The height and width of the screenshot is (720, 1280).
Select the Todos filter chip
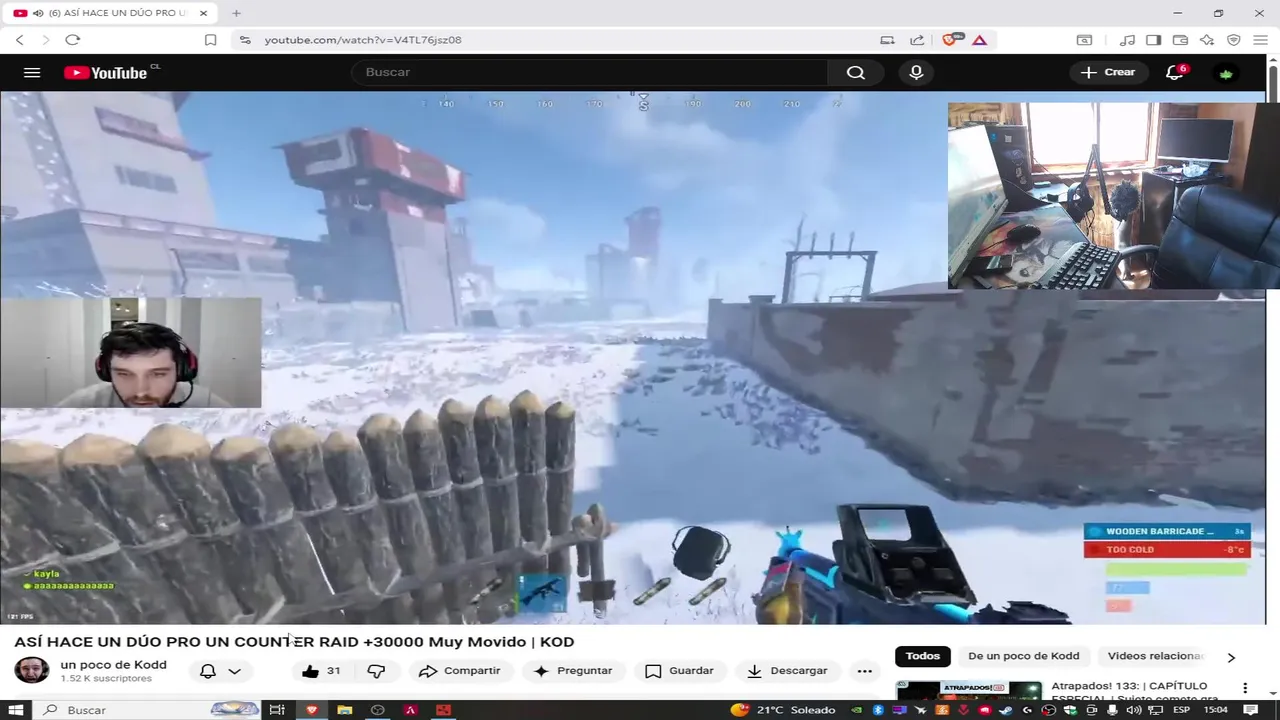[922, 656]
